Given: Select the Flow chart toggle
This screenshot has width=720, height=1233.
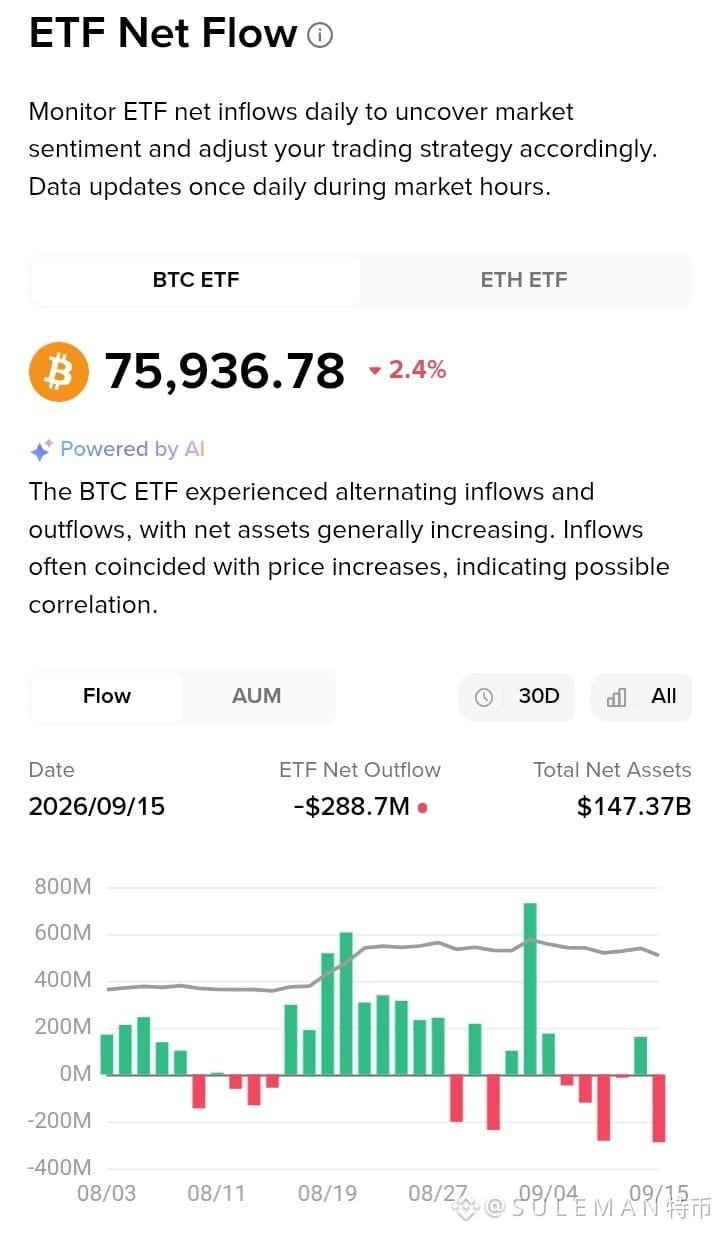Looking at the screenshot, I should tap(107, 696).
